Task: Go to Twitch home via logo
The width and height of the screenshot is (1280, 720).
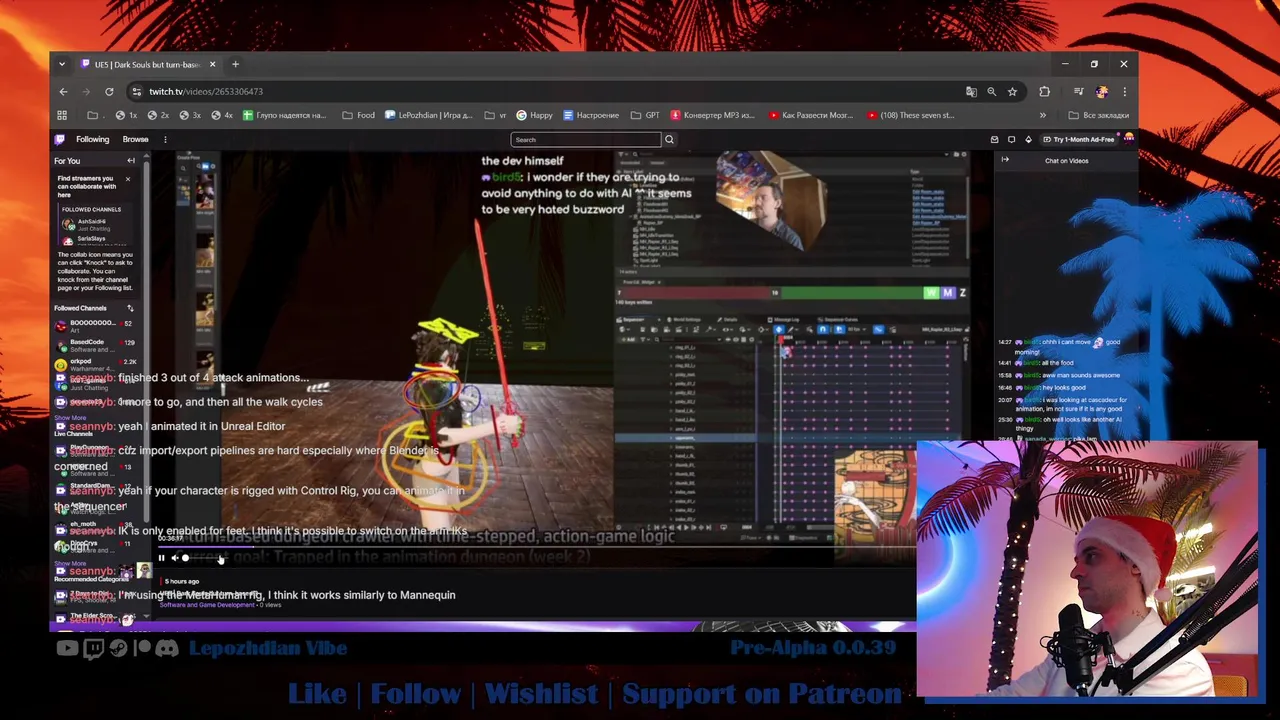Action: pos(60,139)
